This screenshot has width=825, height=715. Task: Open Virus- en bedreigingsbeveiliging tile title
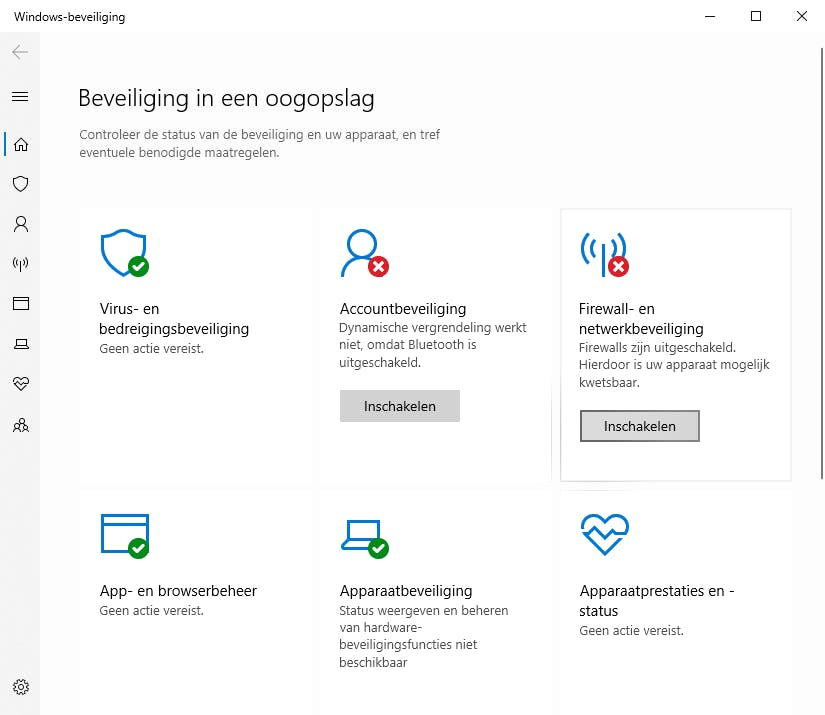[174, 319]
